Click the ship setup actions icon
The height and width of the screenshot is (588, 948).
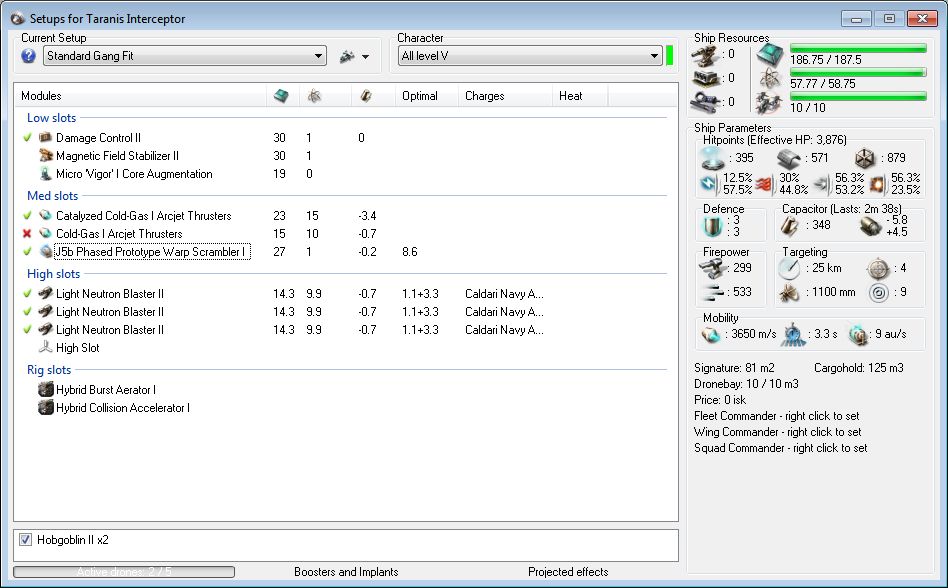click(347, 57)
